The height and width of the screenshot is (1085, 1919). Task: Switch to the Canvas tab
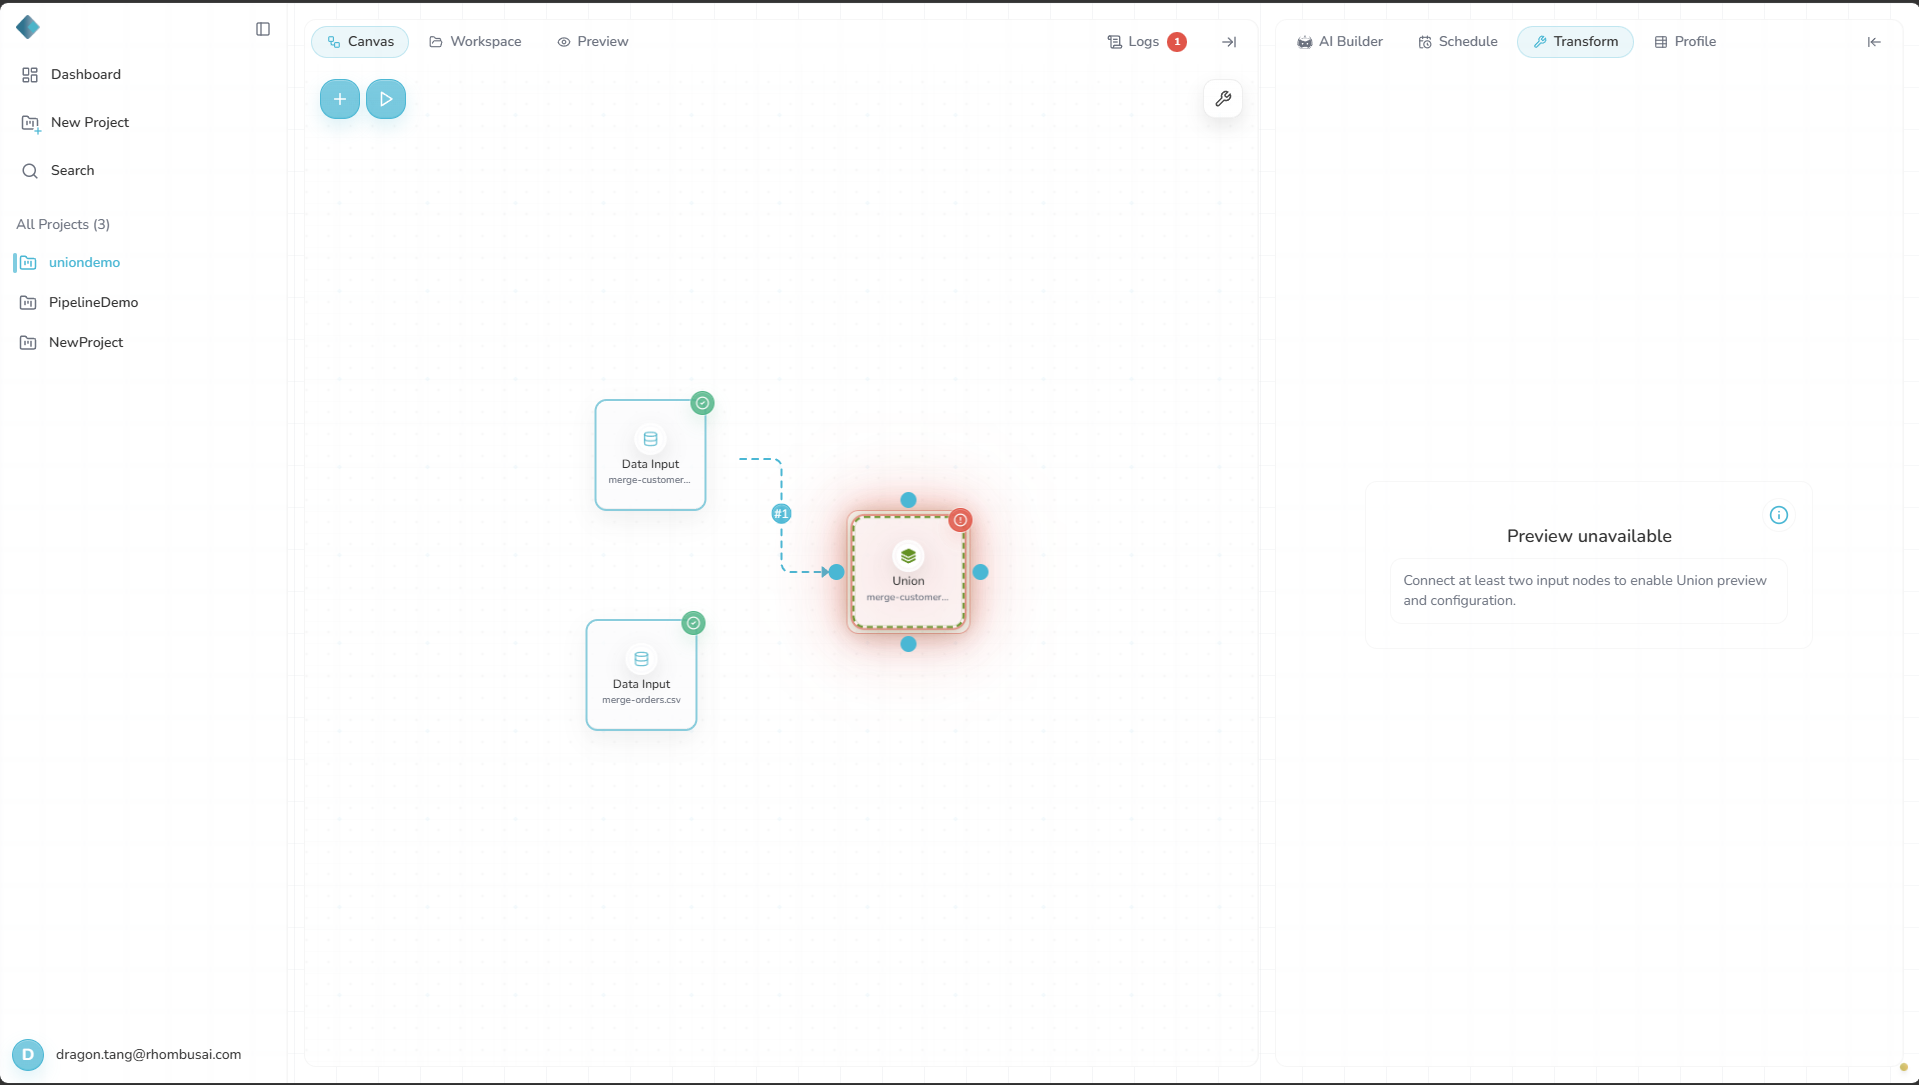click(x=360, y=41)
